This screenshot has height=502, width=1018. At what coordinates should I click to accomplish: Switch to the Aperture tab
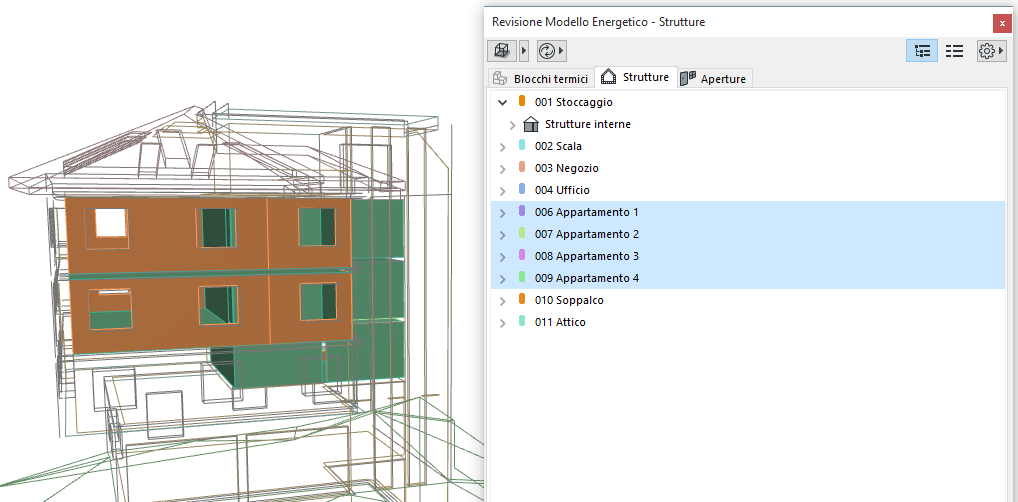click(x=715, y=79)
